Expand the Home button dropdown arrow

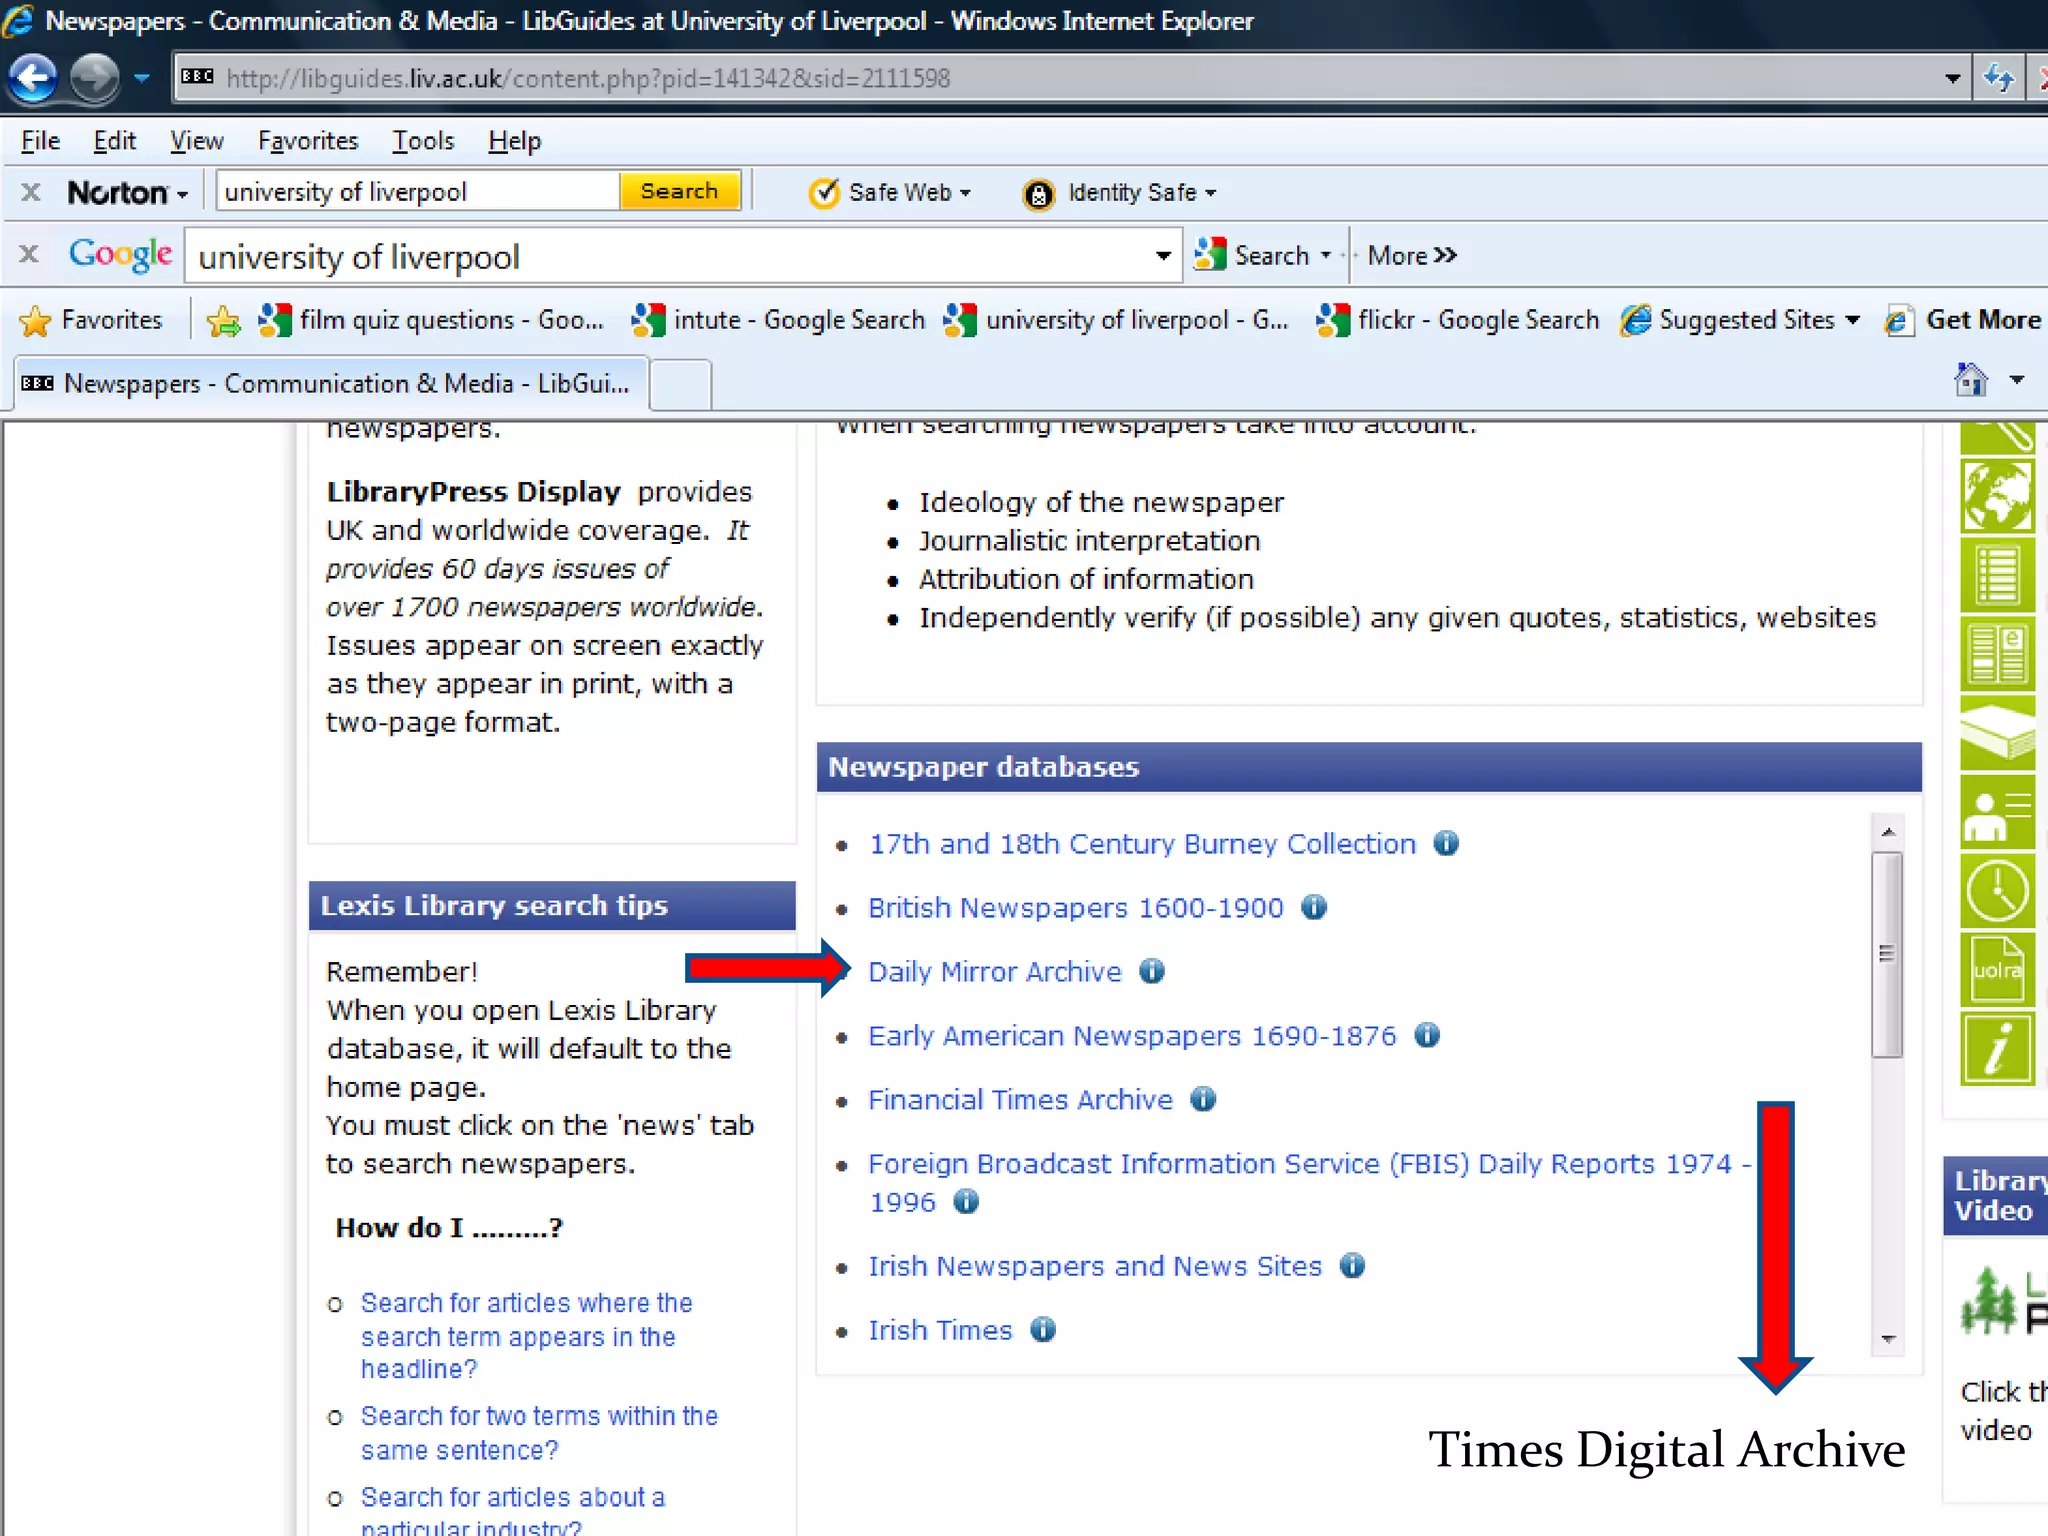coord(2017,380)
